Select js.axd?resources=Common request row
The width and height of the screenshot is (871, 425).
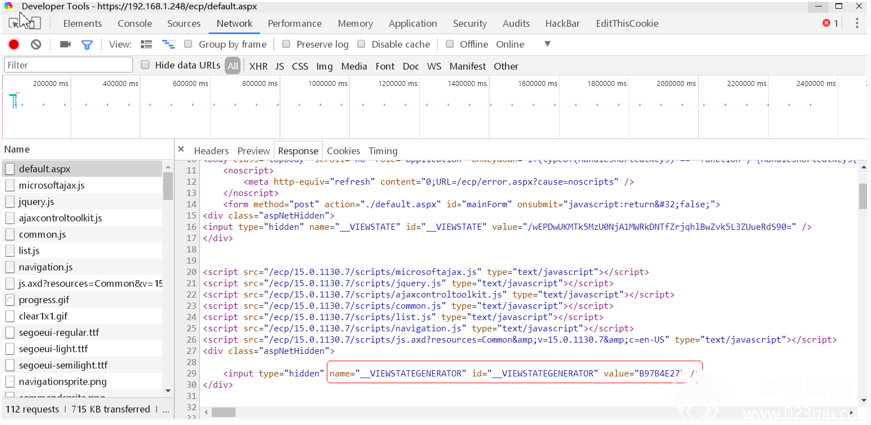pos(82,283)
